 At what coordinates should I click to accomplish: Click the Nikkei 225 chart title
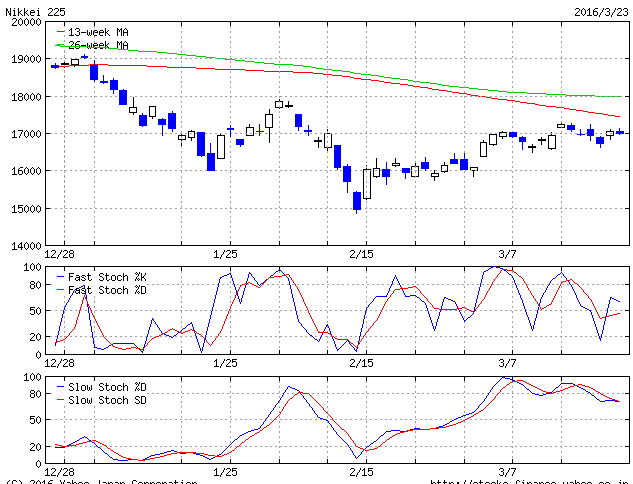35,12
